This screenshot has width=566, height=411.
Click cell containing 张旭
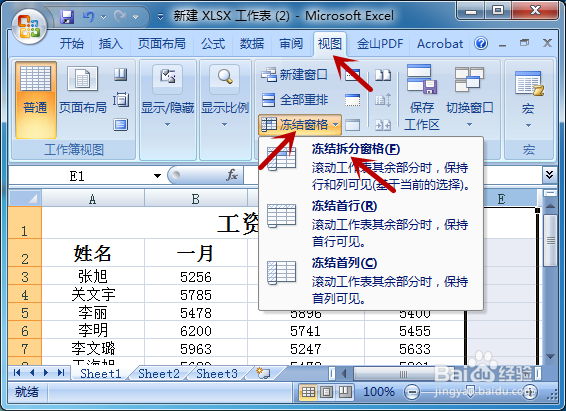pyautogui.click(x=93, y=276)
